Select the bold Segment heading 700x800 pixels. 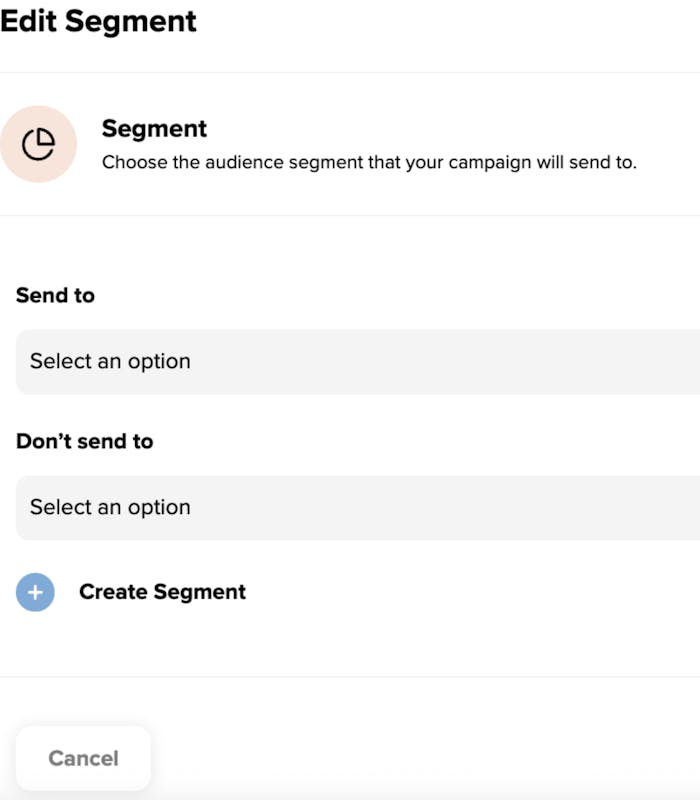[x=154, y=129]
